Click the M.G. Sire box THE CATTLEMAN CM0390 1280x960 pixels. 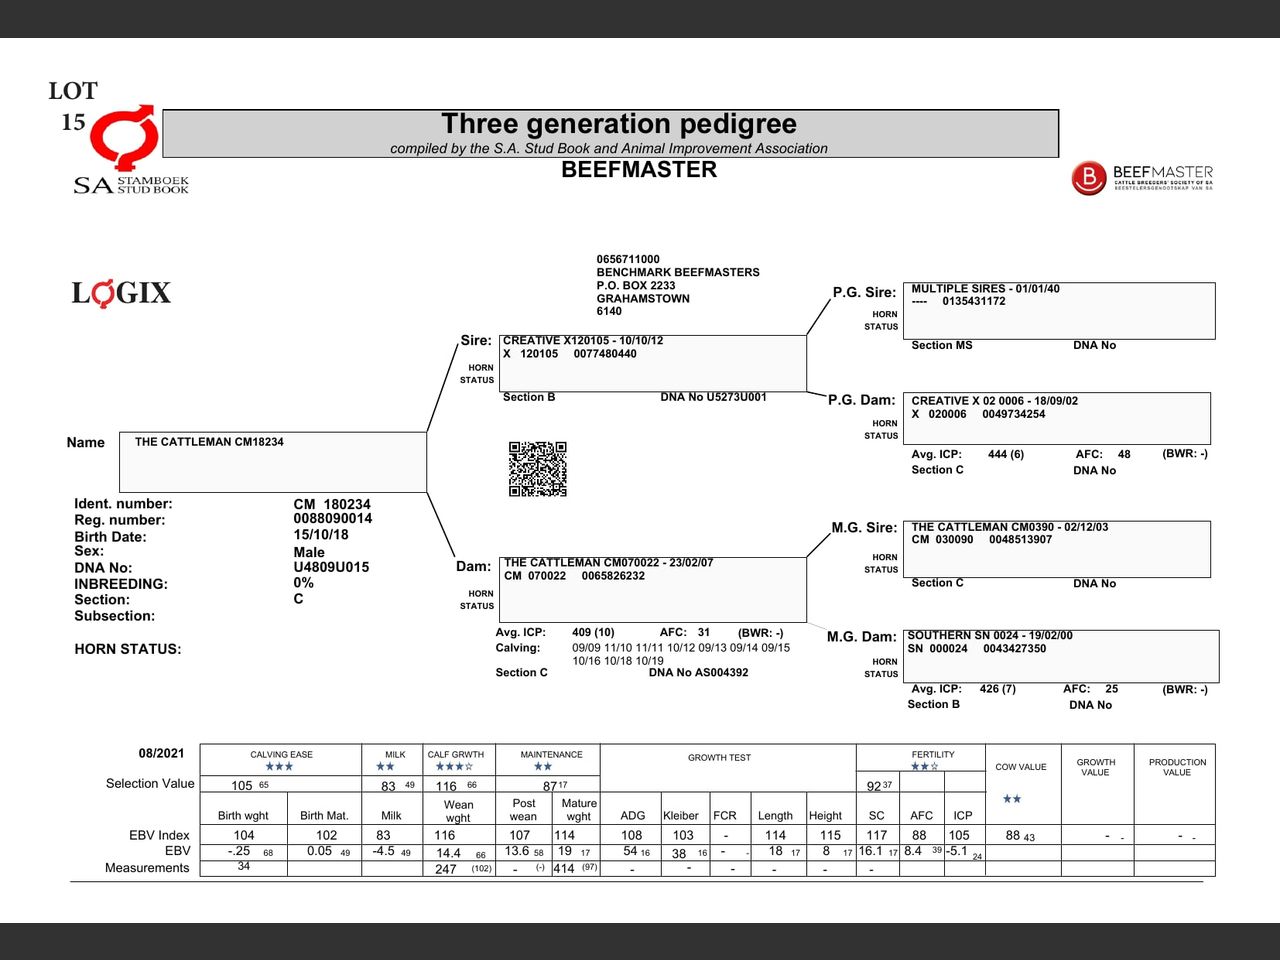1056,548
